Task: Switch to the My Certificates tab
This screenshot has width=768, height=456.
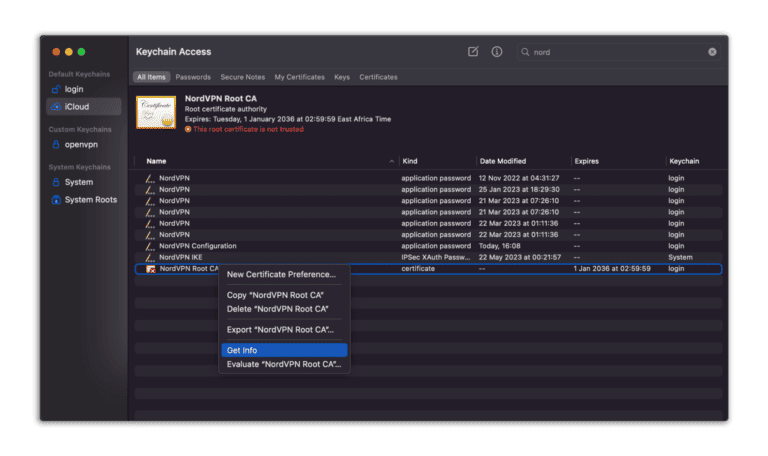Action: click(300, 77)
